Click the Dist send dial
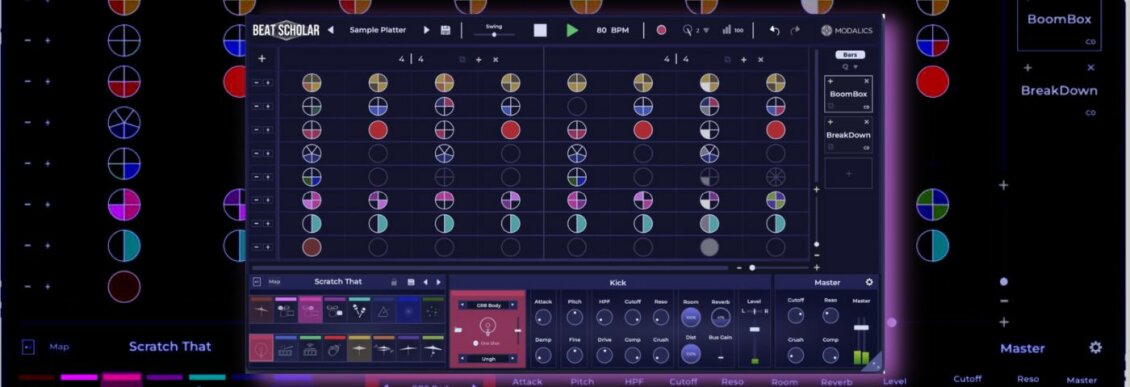Viewport: 1130px width, 387px height. (690, 354)
